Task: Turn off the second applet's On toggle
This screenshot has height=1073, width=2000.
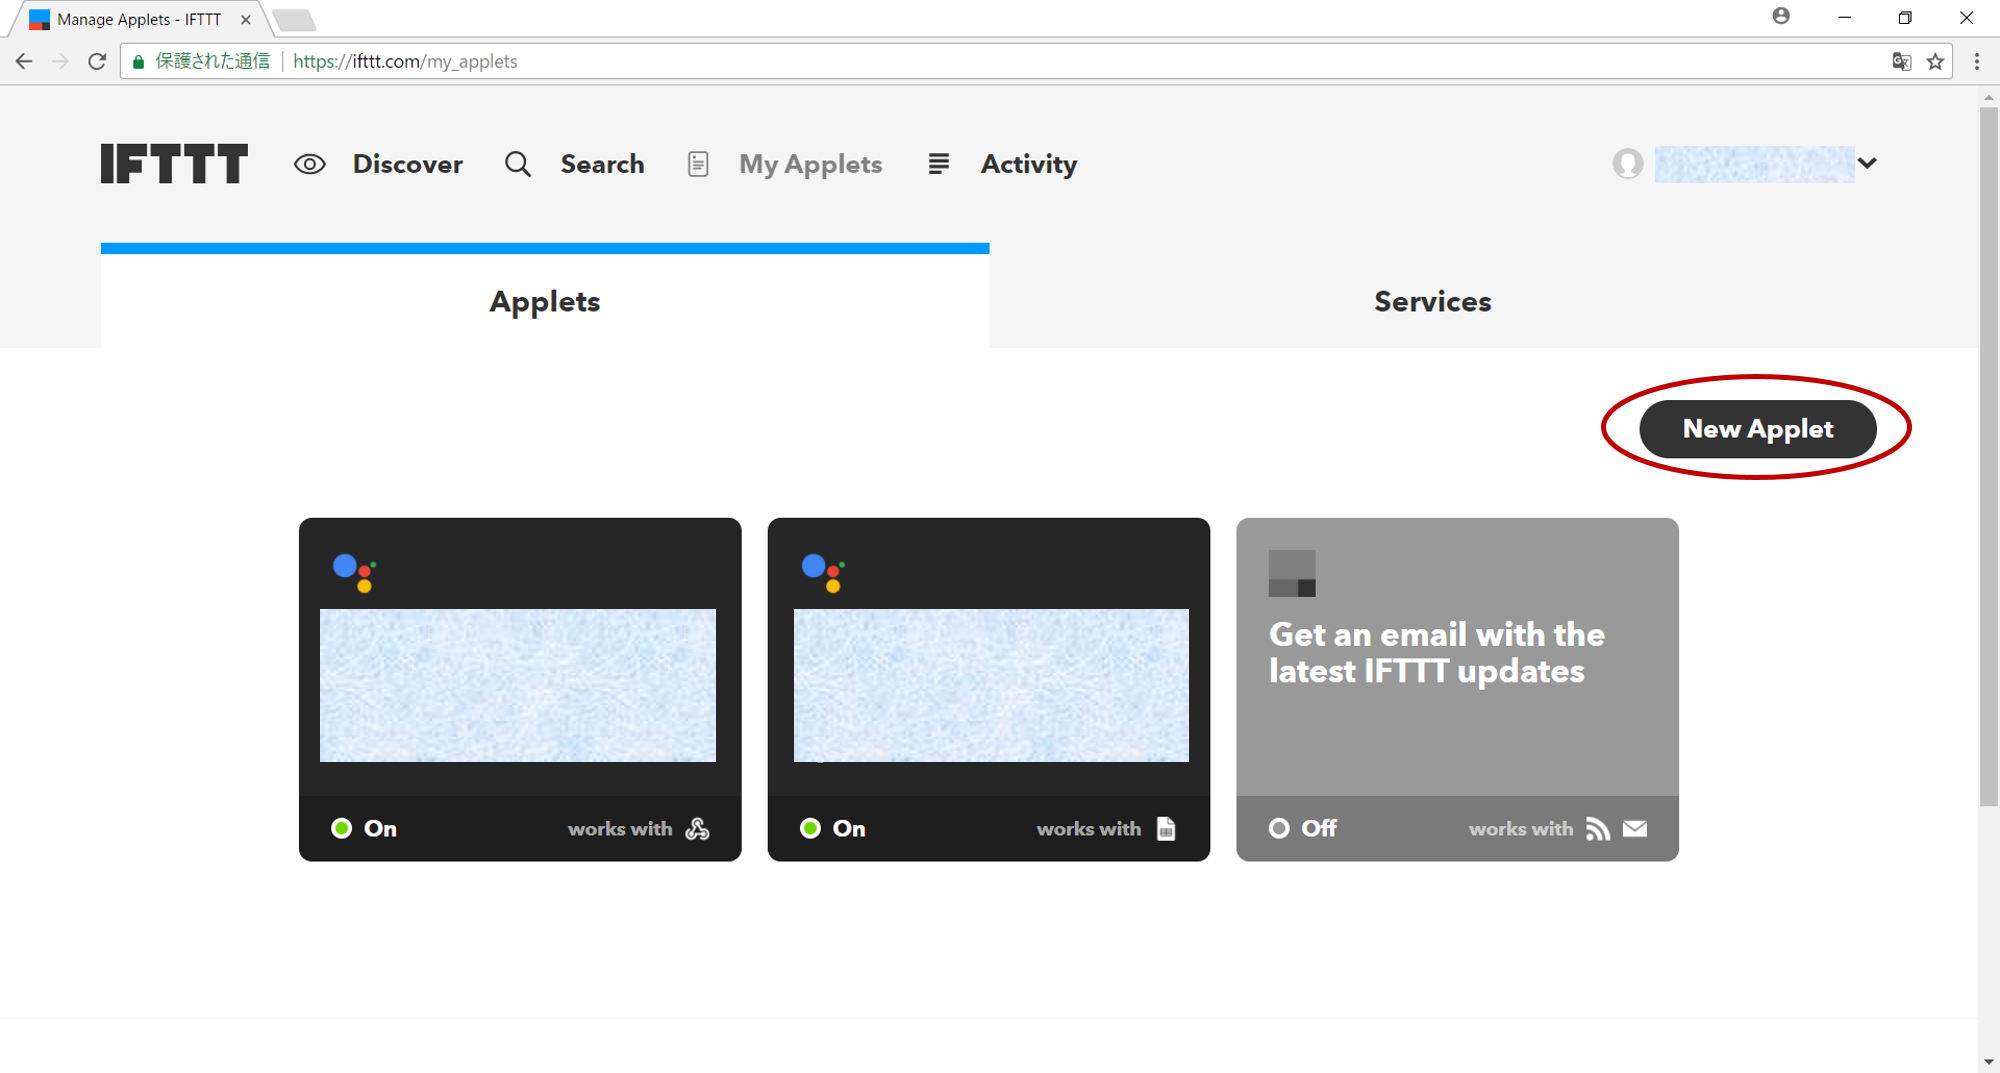Action: (833, 828)
